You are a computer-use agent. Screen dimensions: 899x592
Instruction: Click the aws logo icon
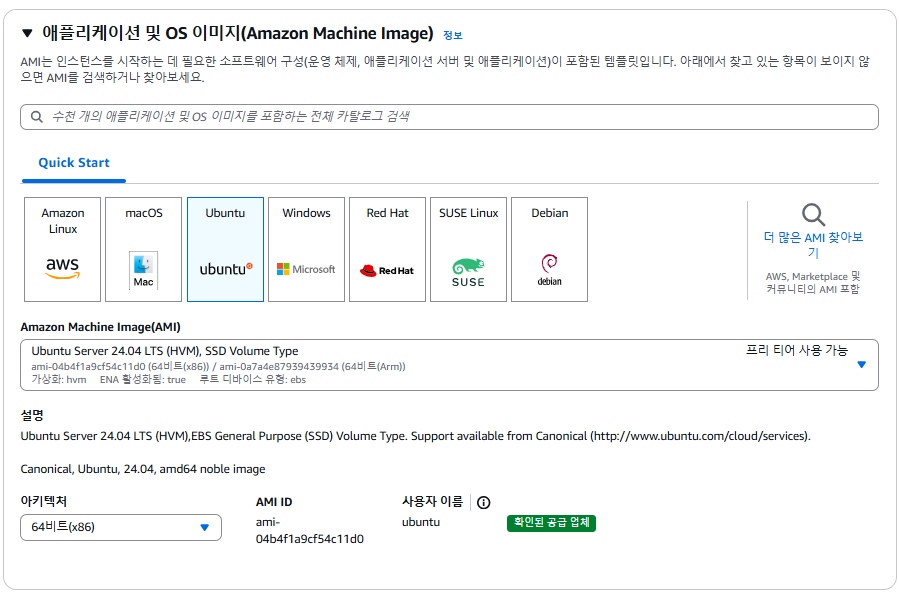[62, 268]
